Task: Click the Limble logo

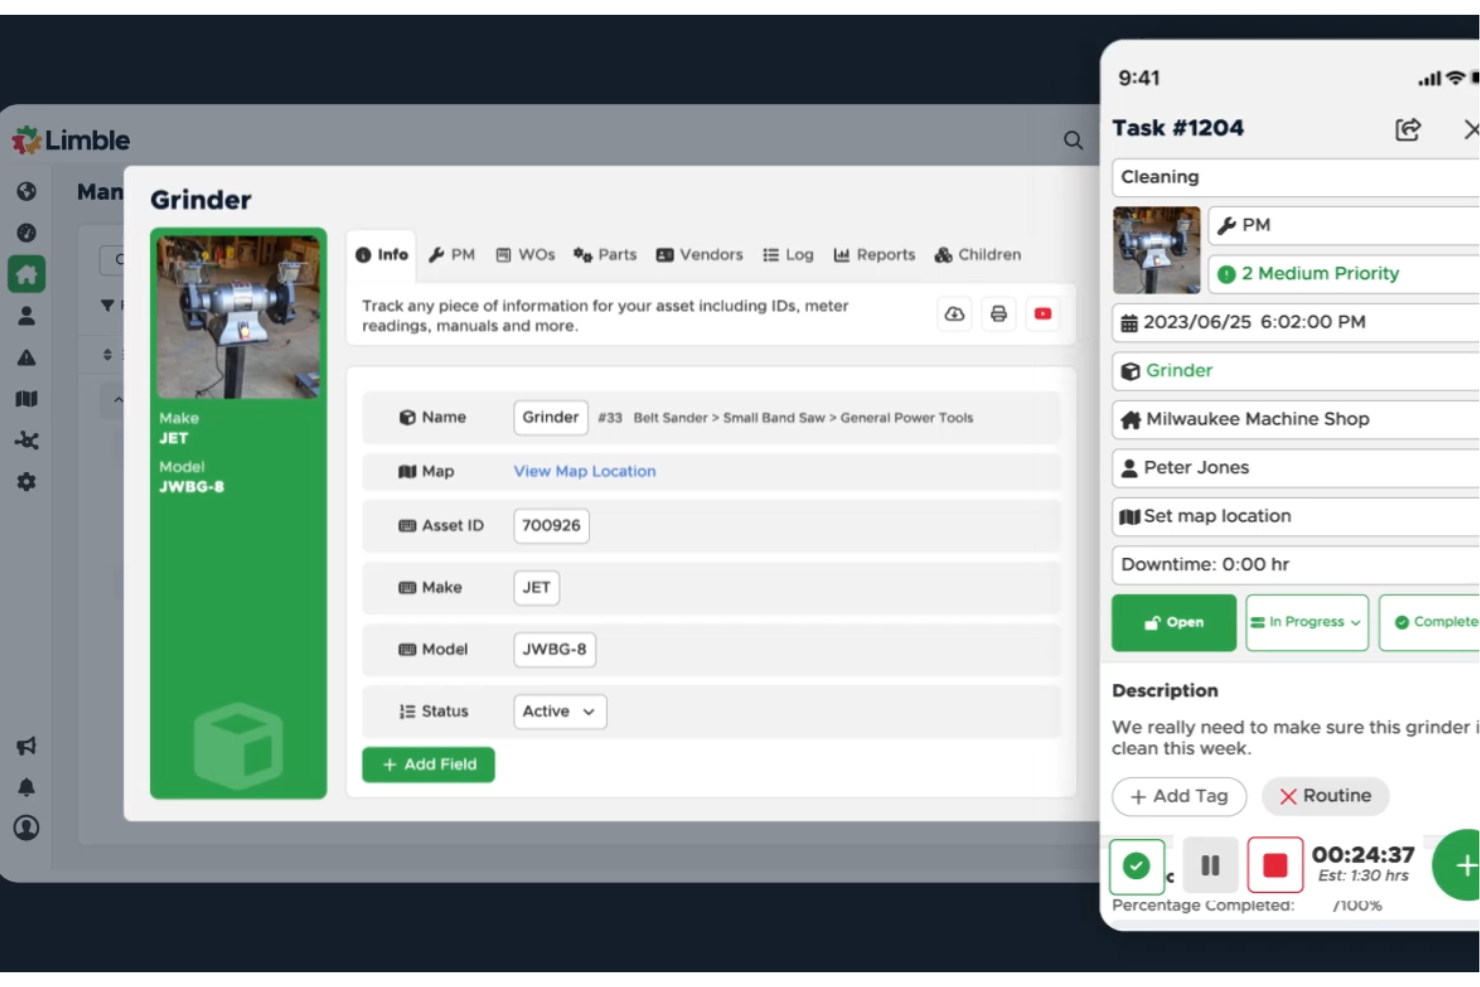Action: 71,140
